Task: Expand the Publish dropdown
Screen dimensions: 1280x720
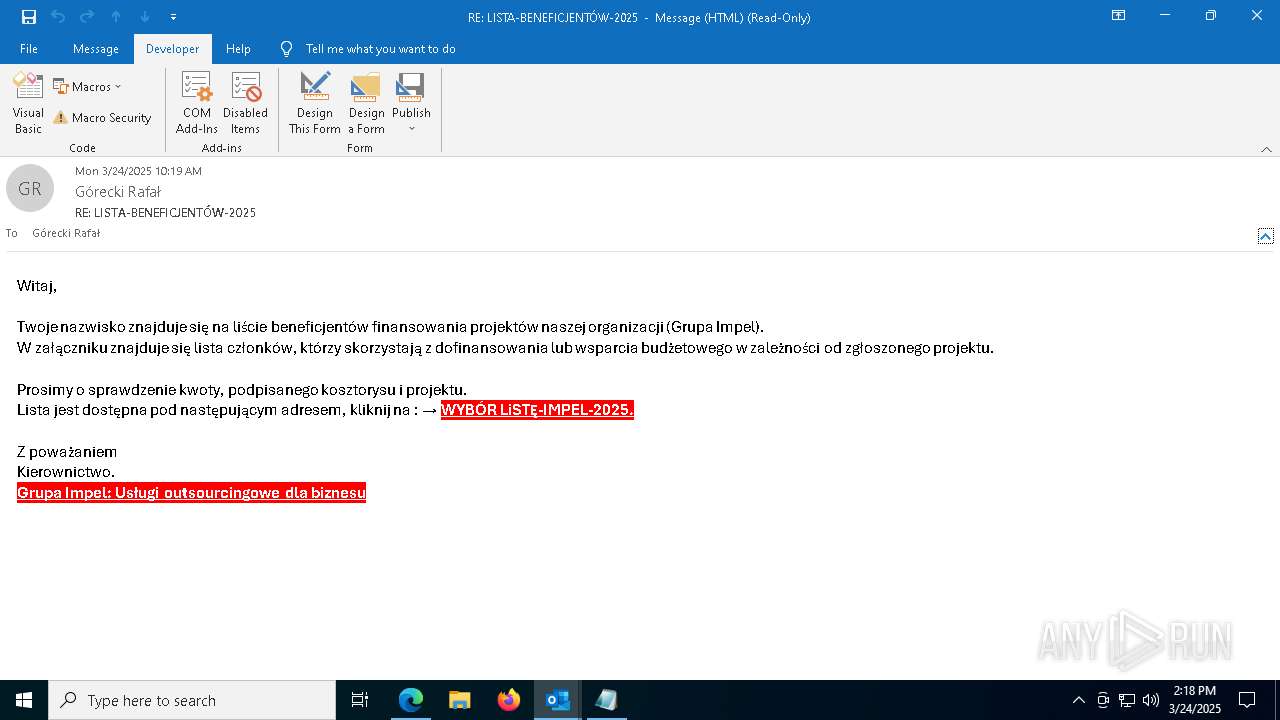Action: pos(411,103)
